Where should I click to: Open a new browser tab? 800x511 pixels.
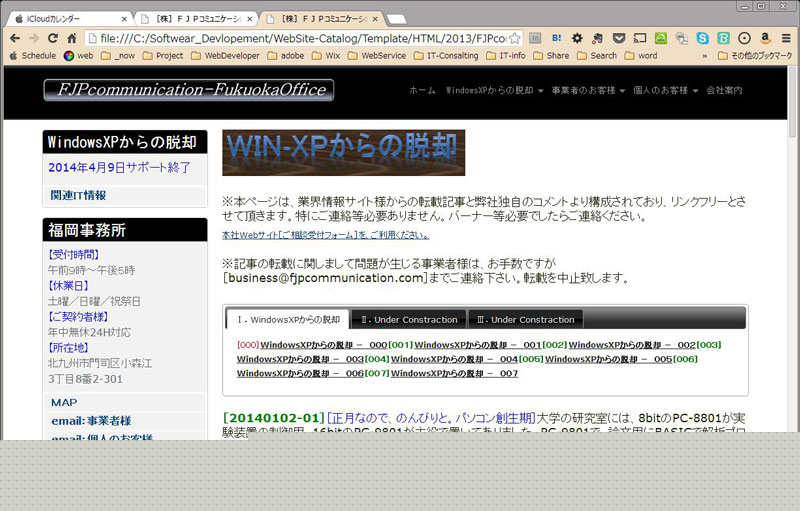pyautogui.click(x=396, y=19)
